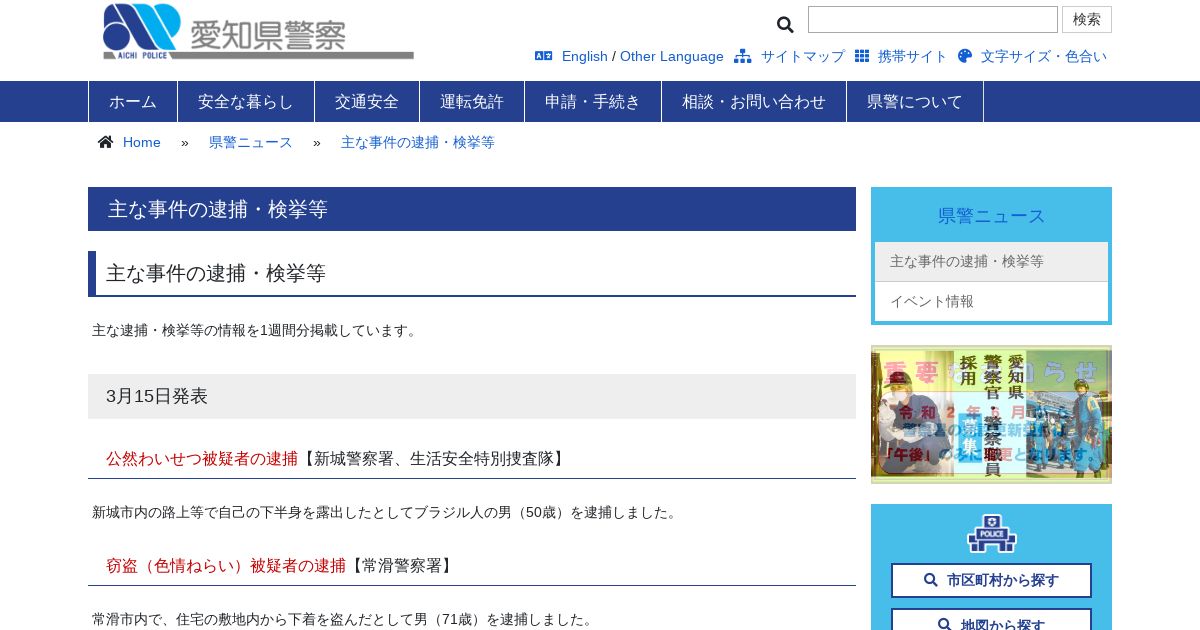This screenshot has height=630, width=1200.
Task: Click the Home breadcrumb link
Action: [142, 142]
